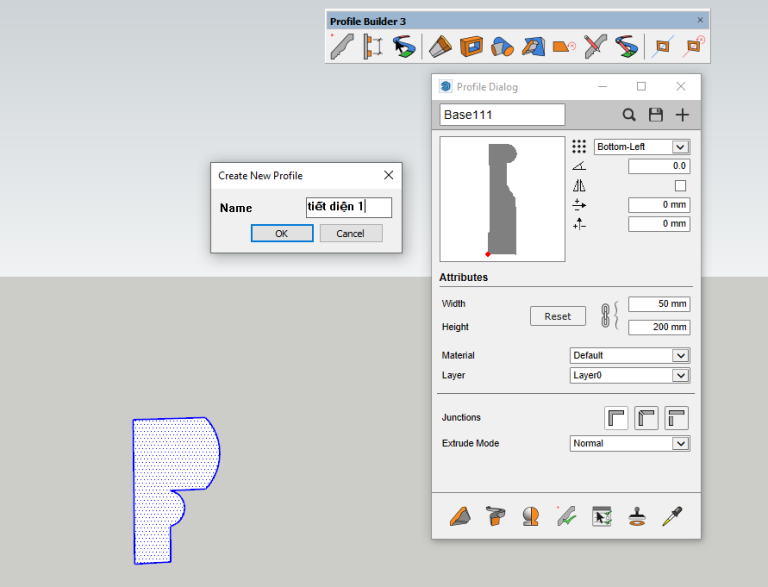Select the edit tools pencil icon

tap(595, 47)
